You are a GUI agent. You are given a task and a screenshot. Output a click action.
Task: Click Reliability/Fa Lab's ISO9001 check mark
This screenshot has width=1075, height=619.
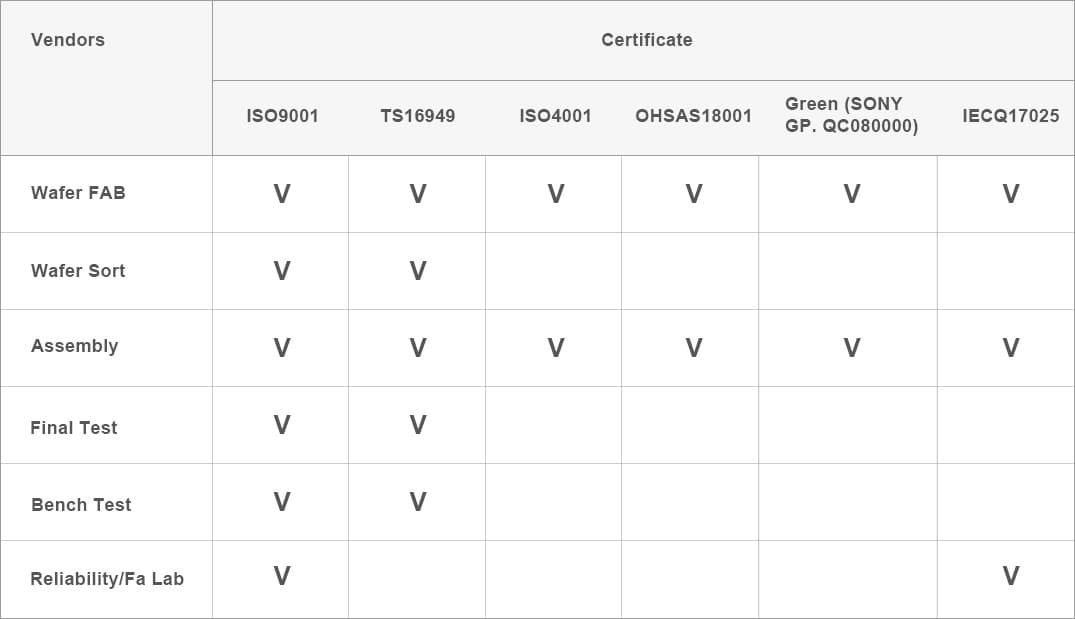pyautogui.click(x=282, y=576)
